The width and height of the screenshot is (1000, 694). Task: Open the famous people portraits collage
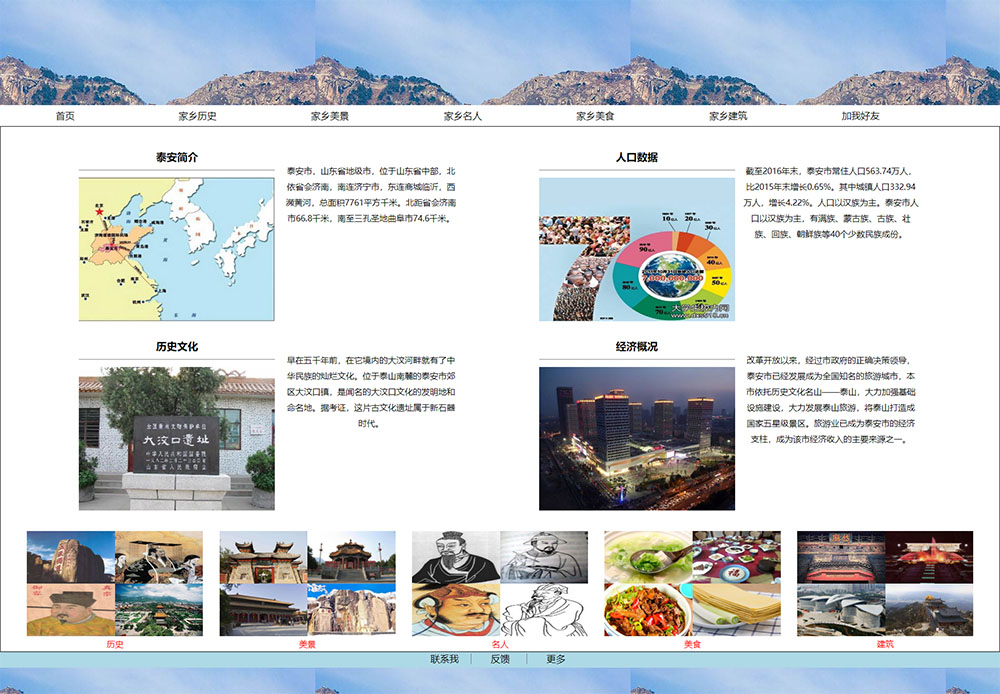pyautogui.click(x=500, y=584)
